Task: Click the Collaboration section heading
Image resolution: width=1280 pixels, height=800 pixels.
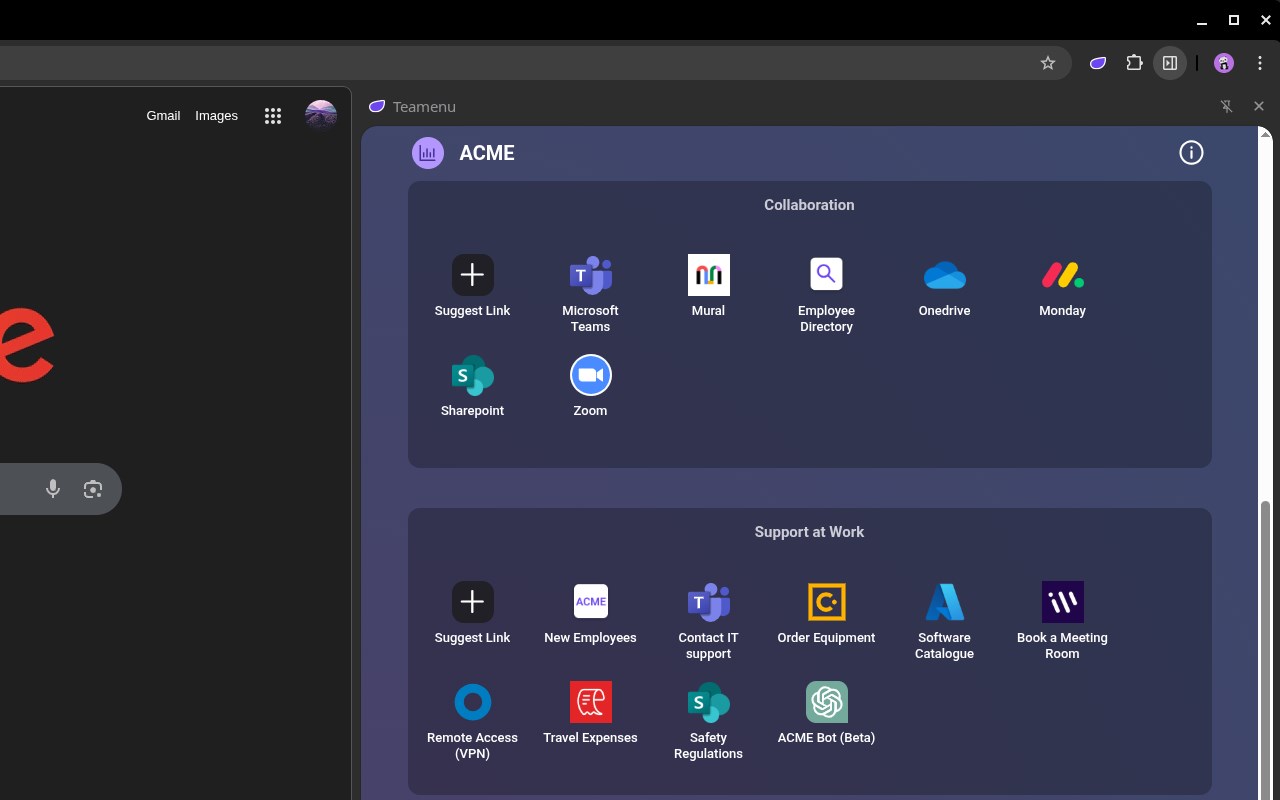Action: tap(809, 205)
